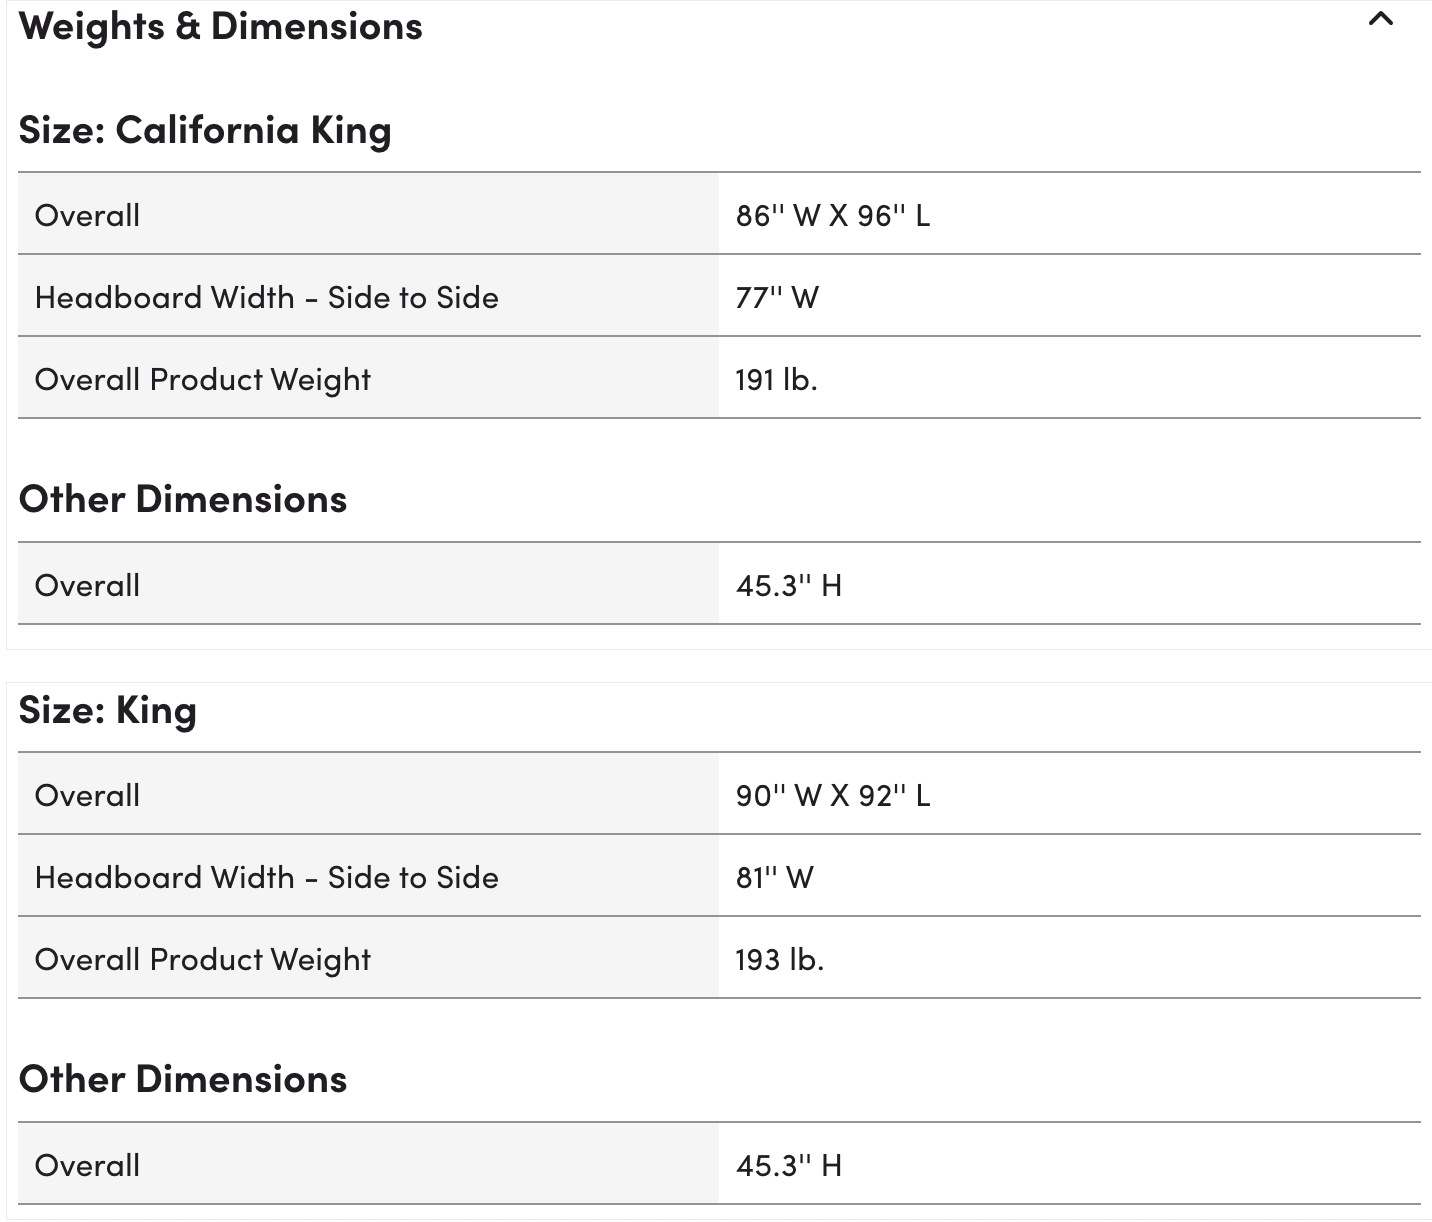Click the 77'' W headboard value
This screenshot has width=1432, height=1222.
[777, 297]
